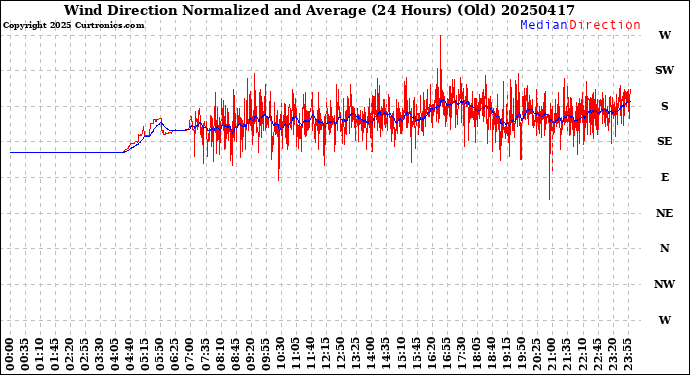Click the 17:30 time axis label
690x375 pixels.
click(x=461, y=354)
